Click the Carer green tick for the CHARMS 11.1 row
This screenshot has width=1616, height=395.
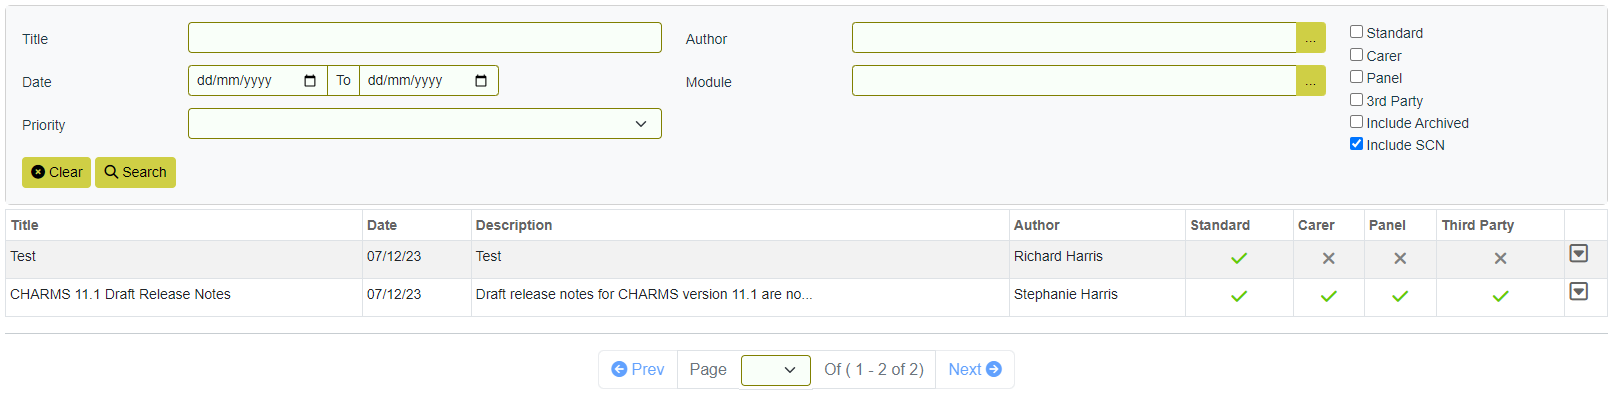coord(1328,296)
